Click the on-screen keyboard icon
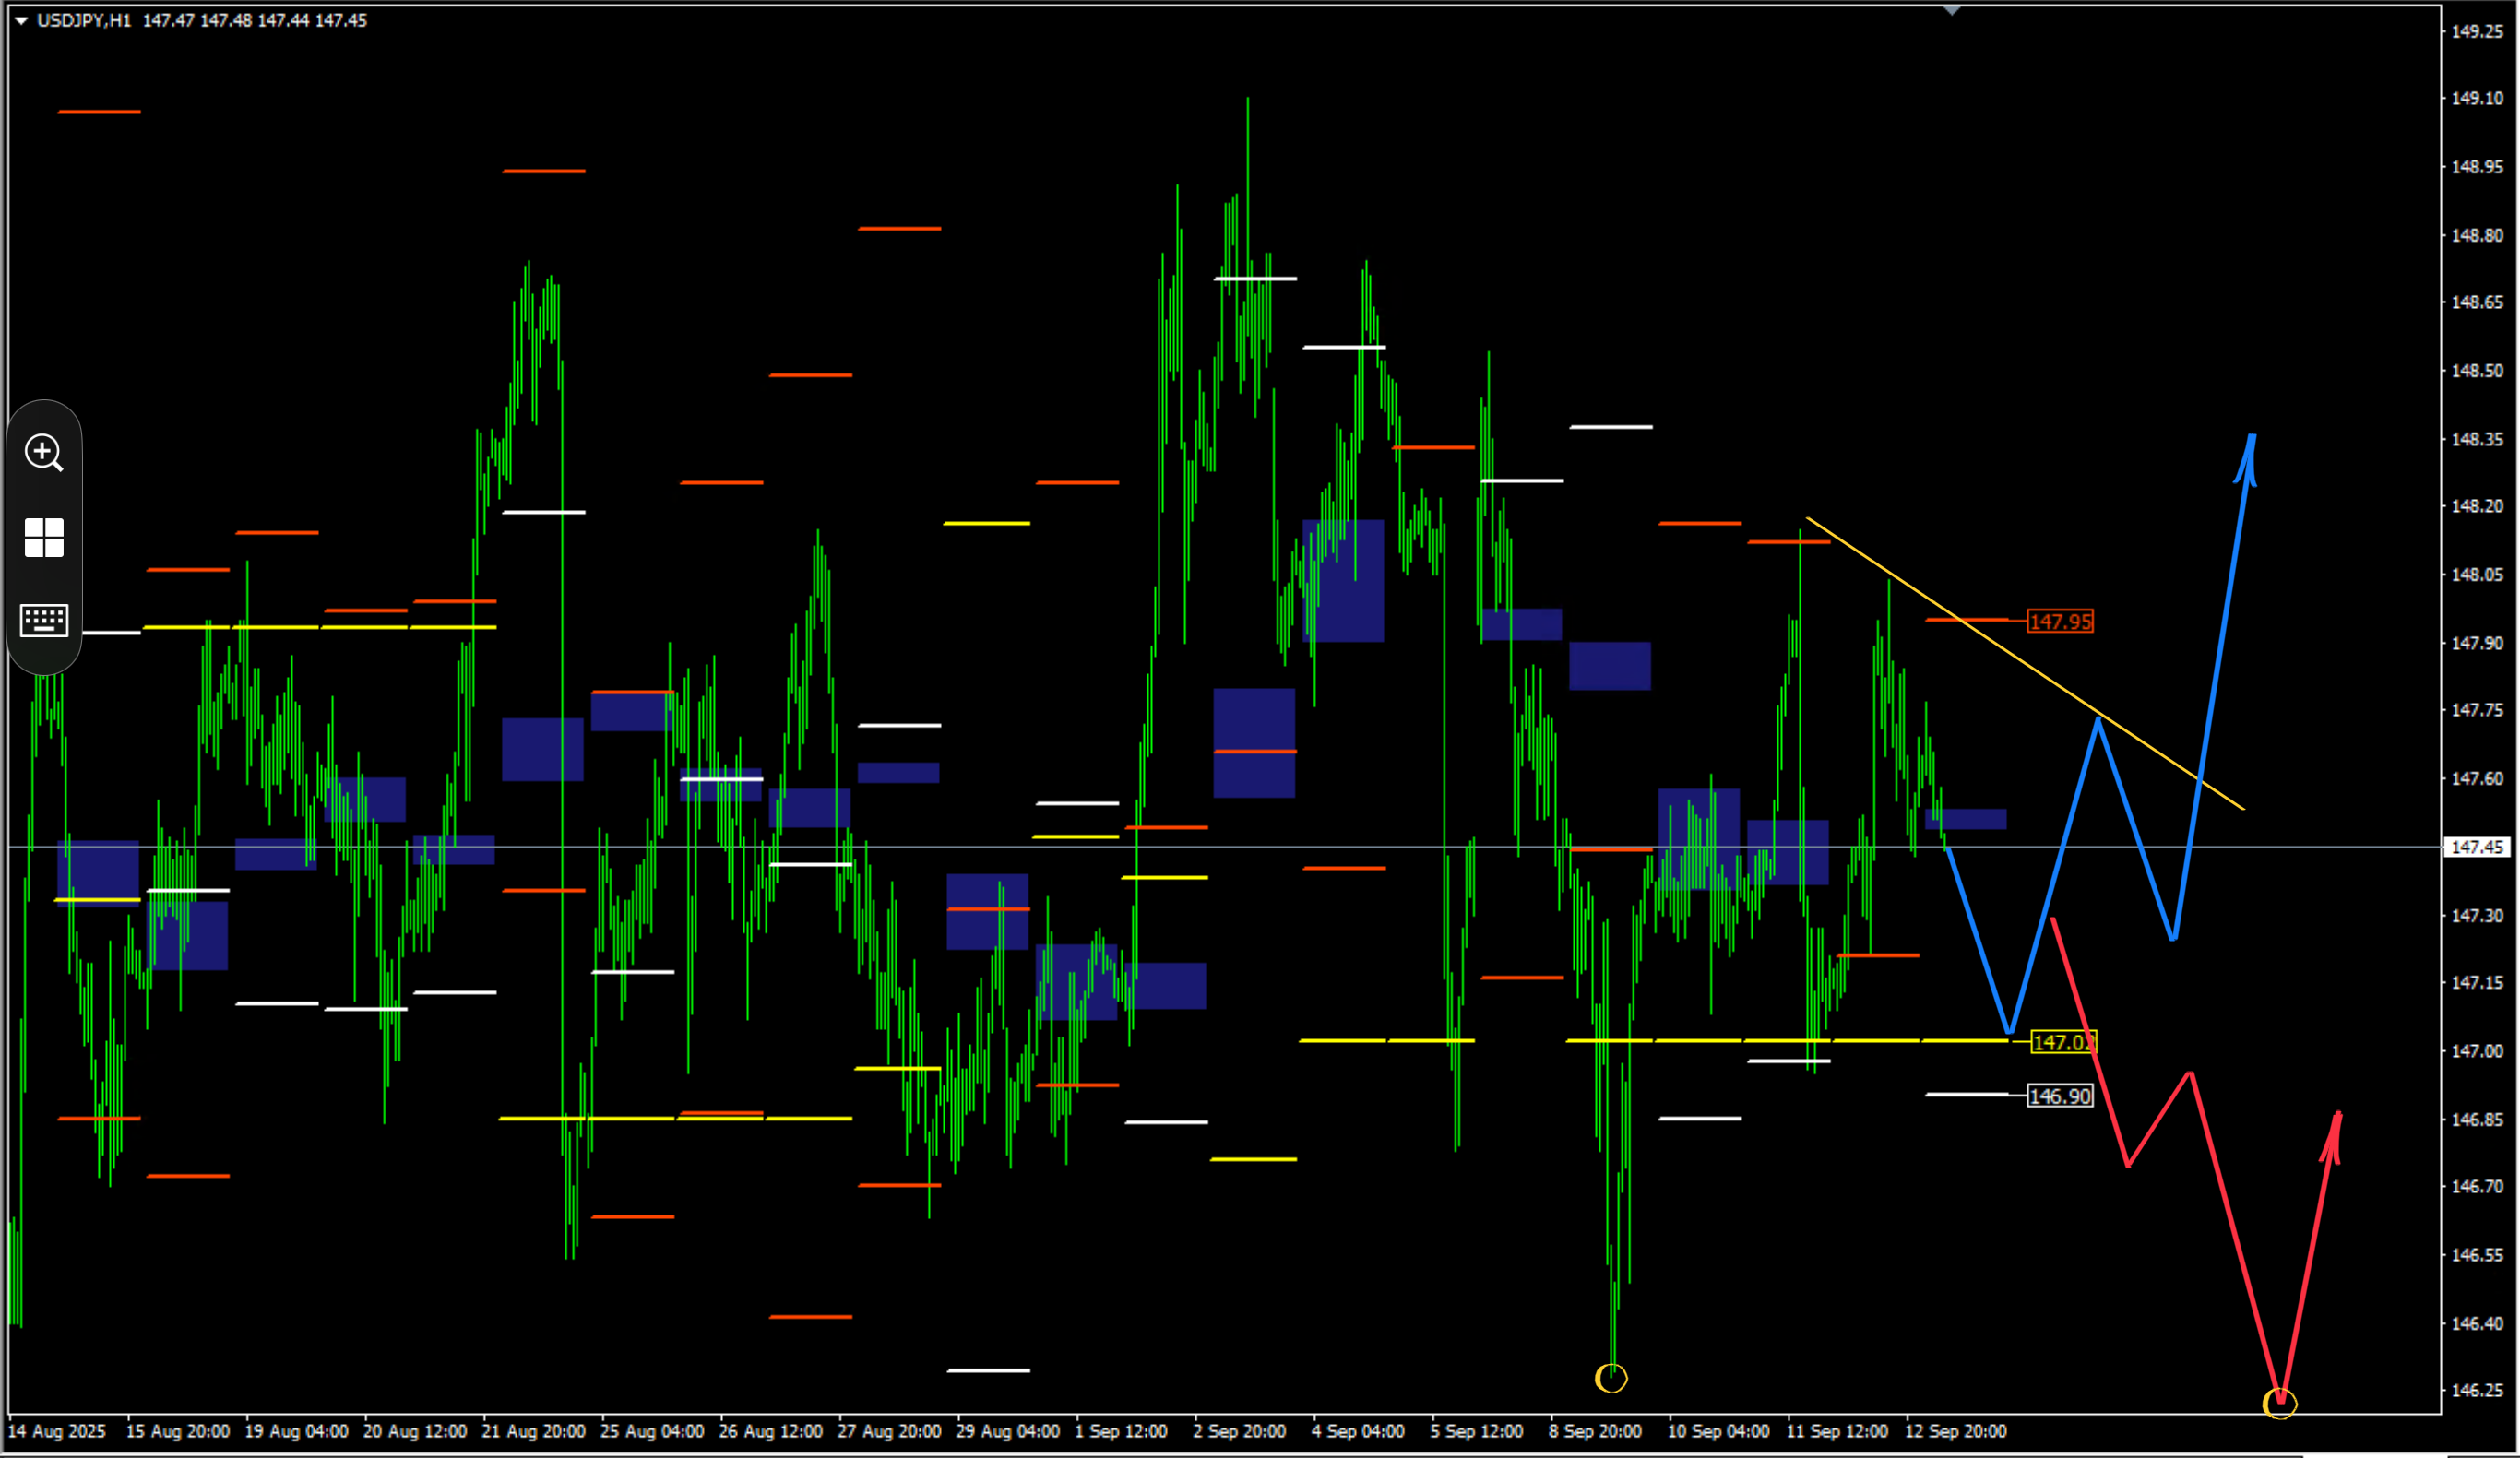 (x=44, y=620)
